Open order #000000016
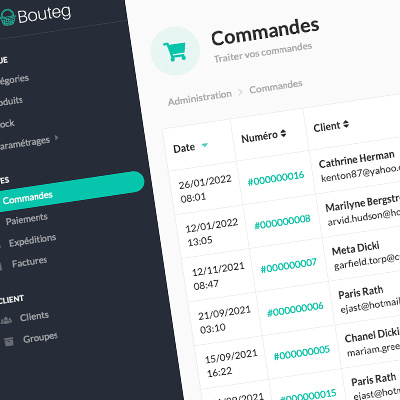Screen dimensions: 400x400 pyautogui.click(x=276, y=178)
